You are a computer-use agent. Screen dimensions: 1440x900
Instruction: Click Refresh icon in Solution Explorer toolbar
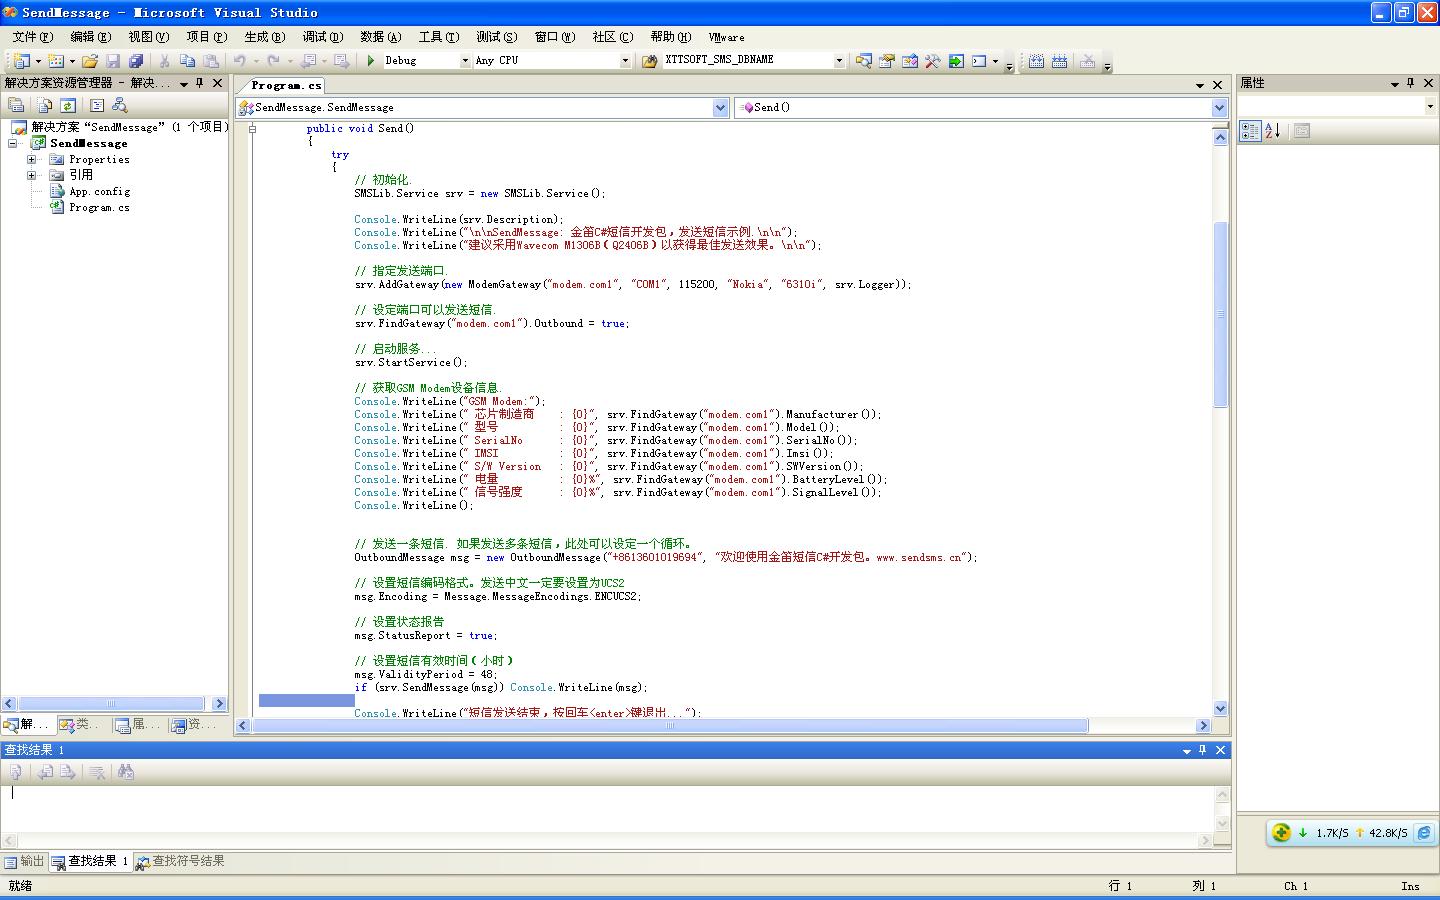[67, 105]
